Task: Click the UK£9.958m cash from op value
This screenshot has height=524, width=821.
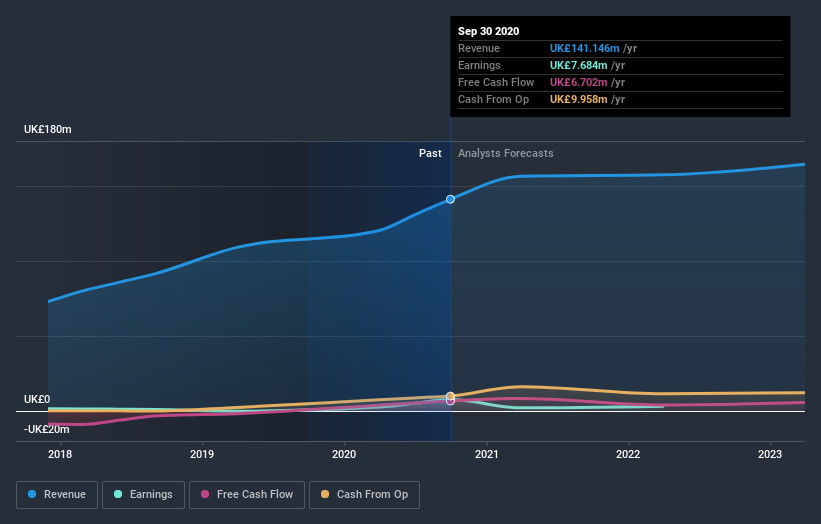Action: pos(579,99)
